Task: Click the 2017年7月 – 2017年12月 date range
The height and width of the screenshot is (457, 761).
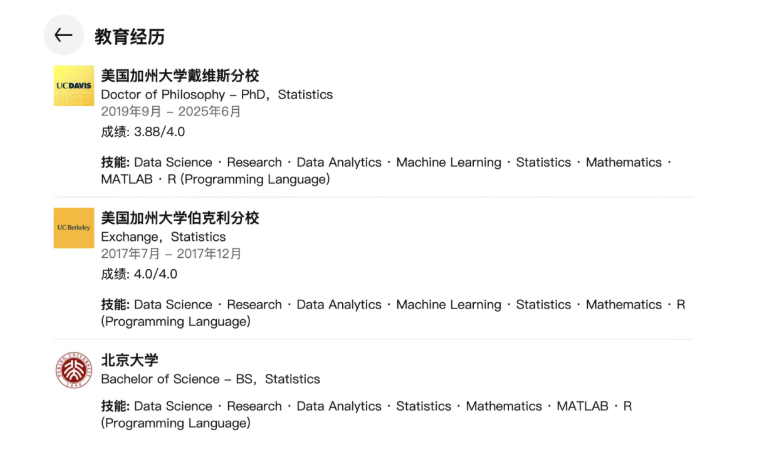Action: [x=171, y=254]
